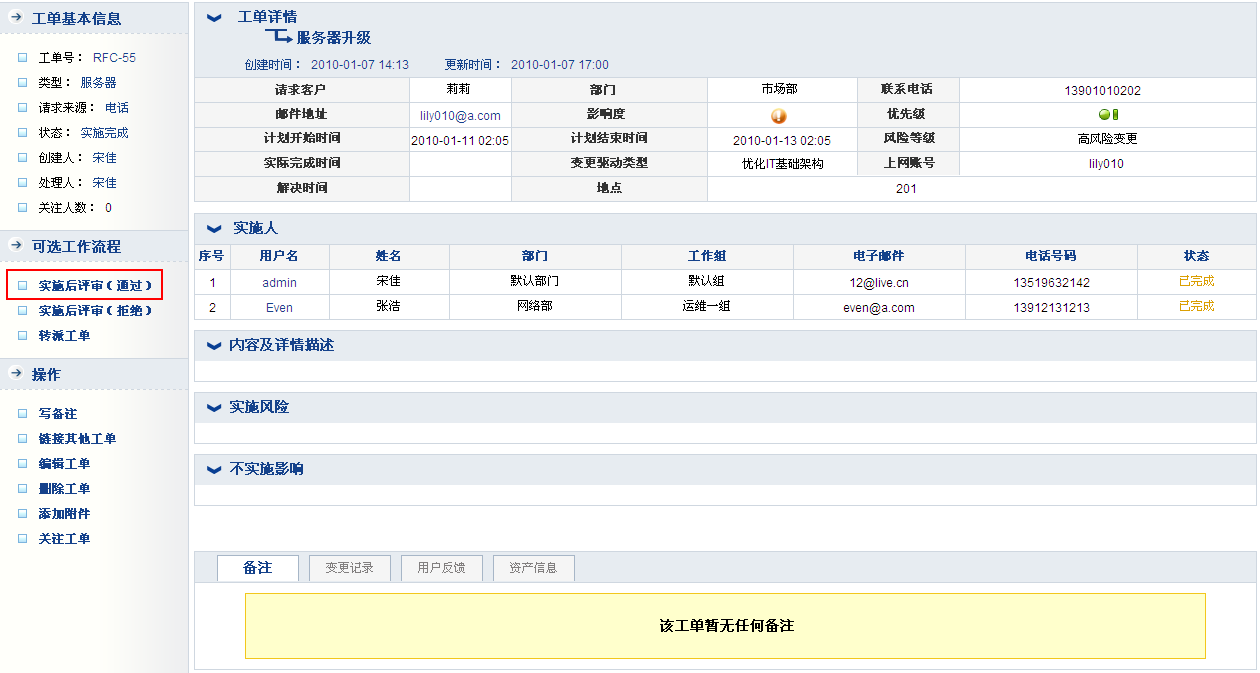1260x673 pixels.
Task: Click the square bullet icon beside 写备注
Action: click(22, 413)
